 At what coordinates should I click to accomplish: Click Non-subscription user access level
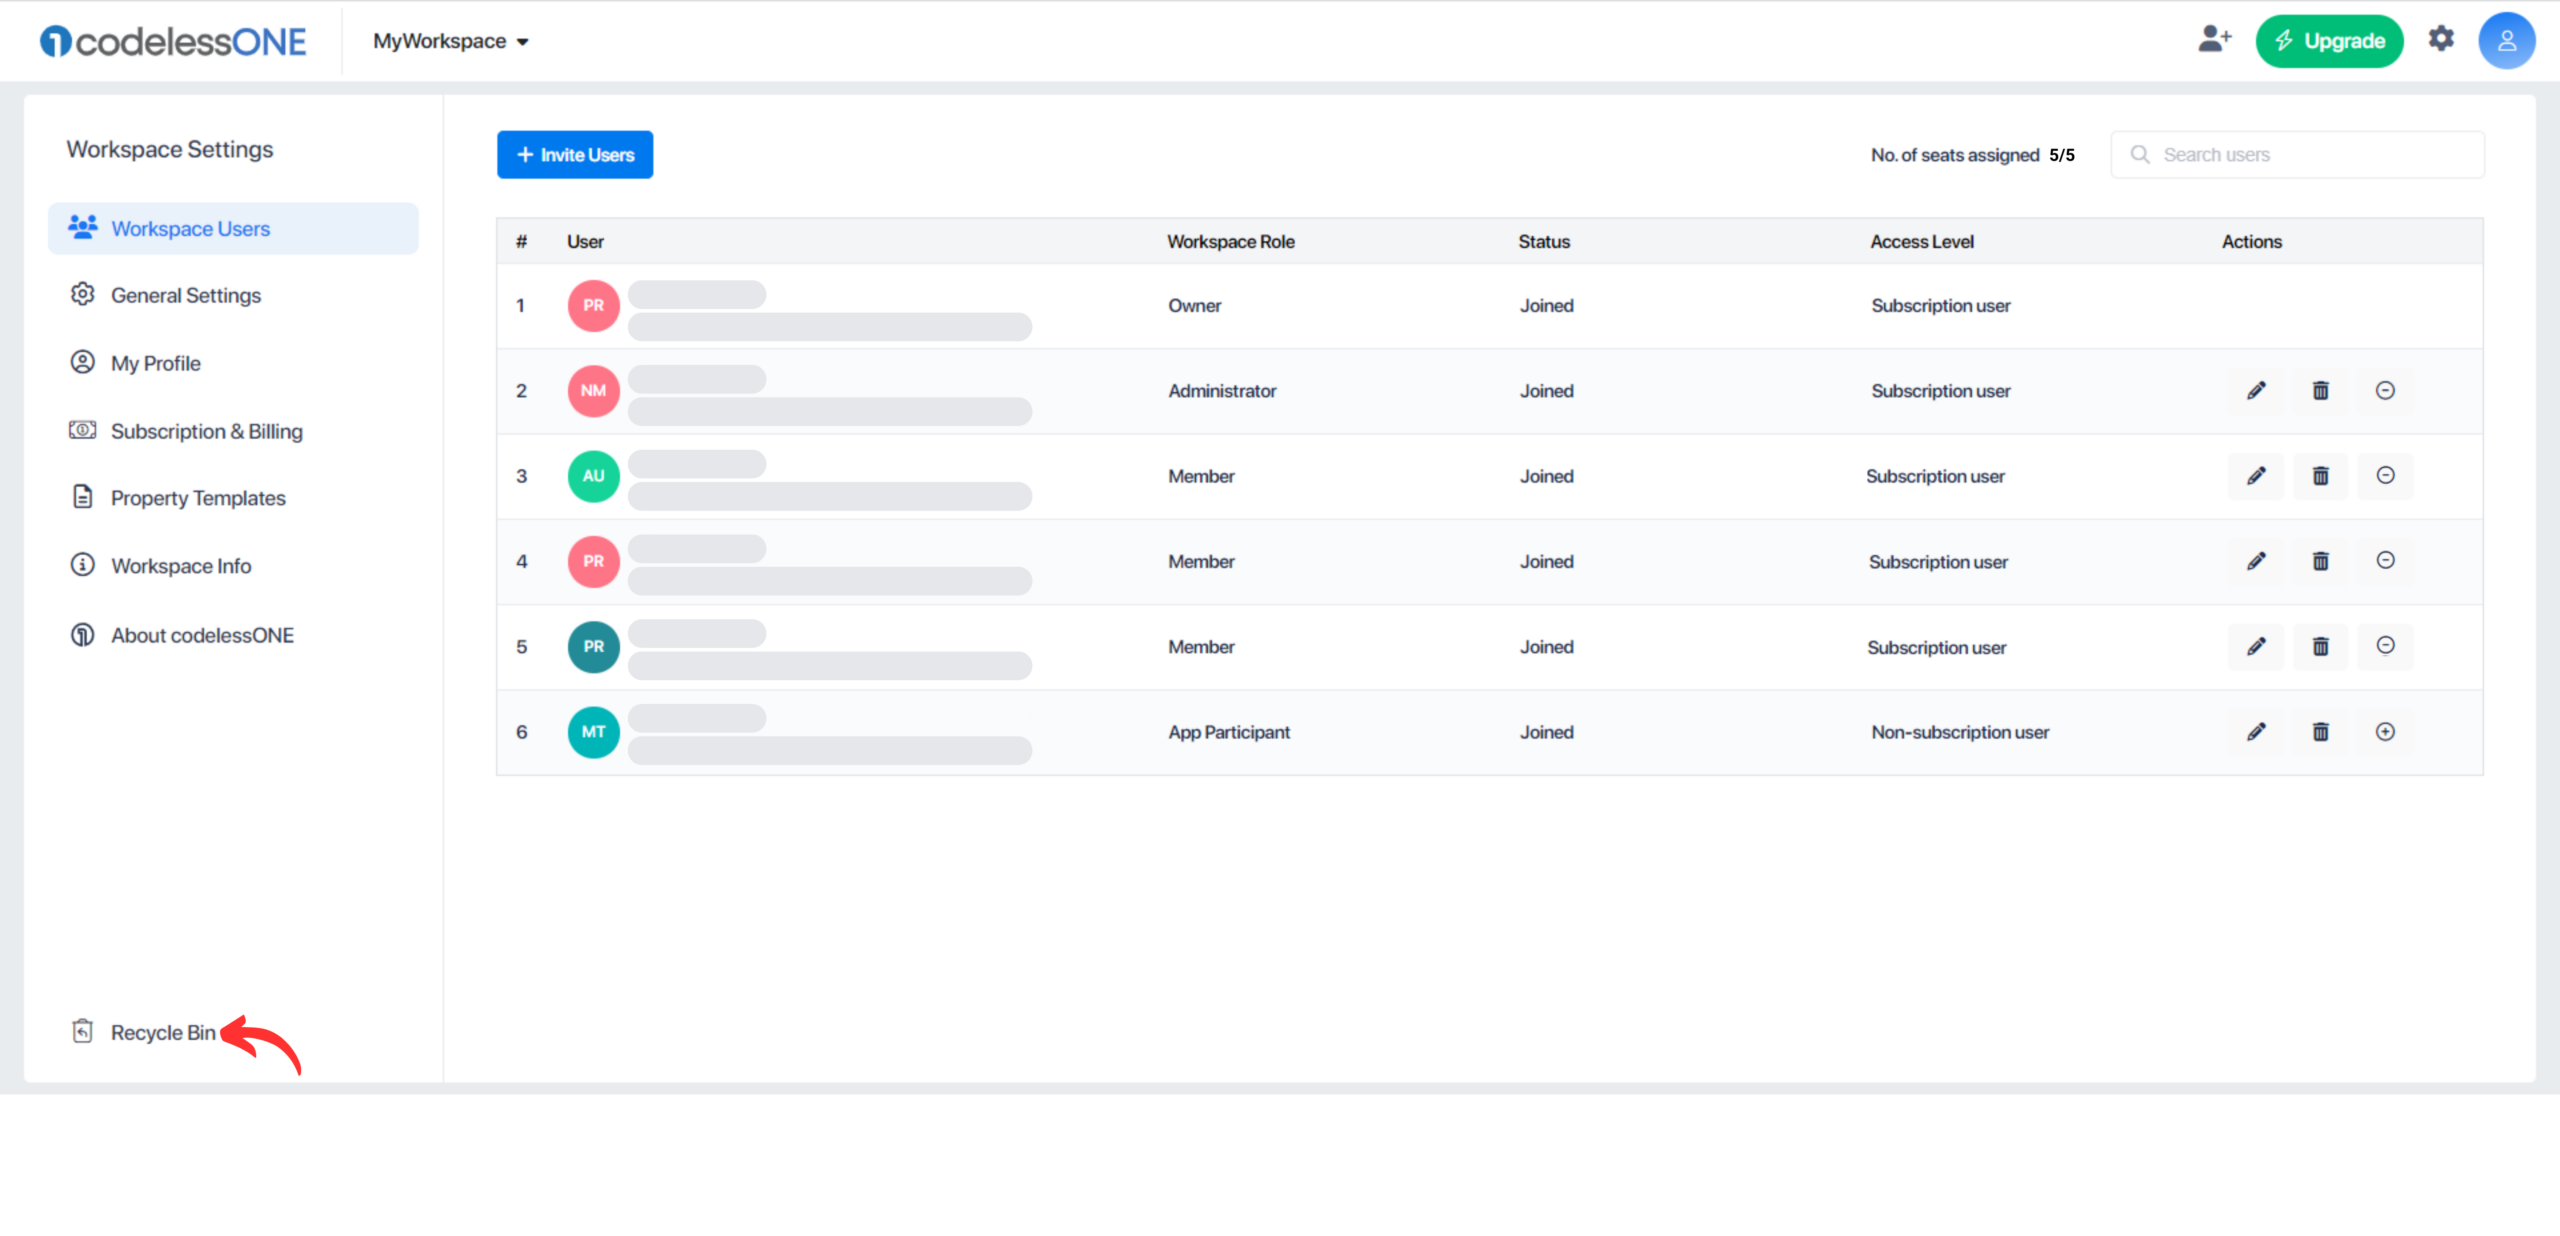click(x=1959, y=732)
